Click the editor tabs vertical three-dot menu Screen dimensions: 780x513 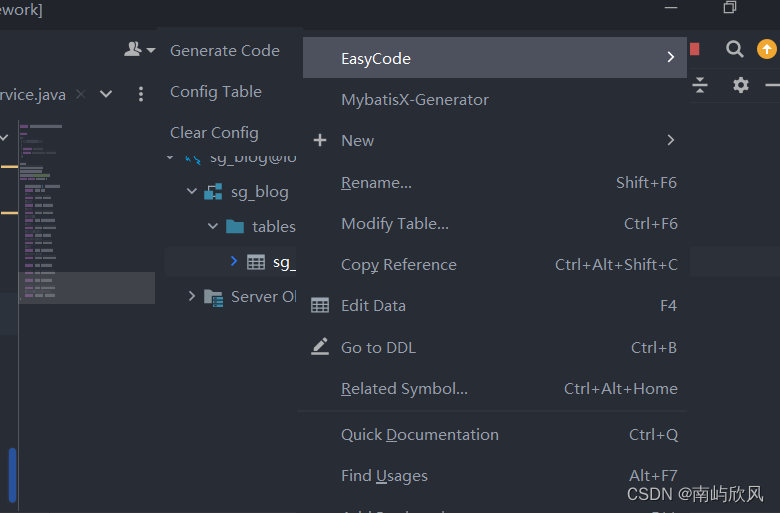(x=141, y=94)
